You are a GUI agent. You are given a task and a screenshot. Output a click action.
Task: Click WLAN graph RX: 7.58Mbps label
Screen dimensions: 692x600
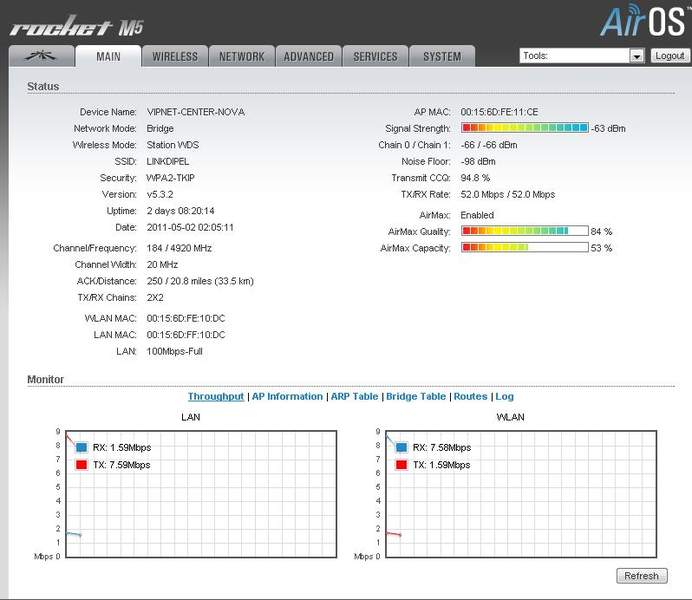point(442,447)
